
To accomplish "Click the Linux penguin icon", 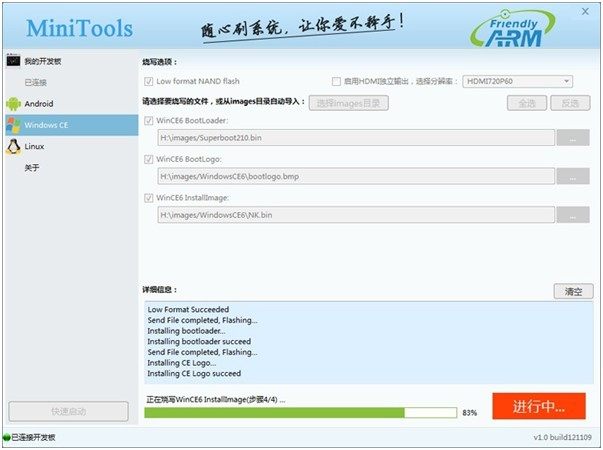I will [13, 147].
